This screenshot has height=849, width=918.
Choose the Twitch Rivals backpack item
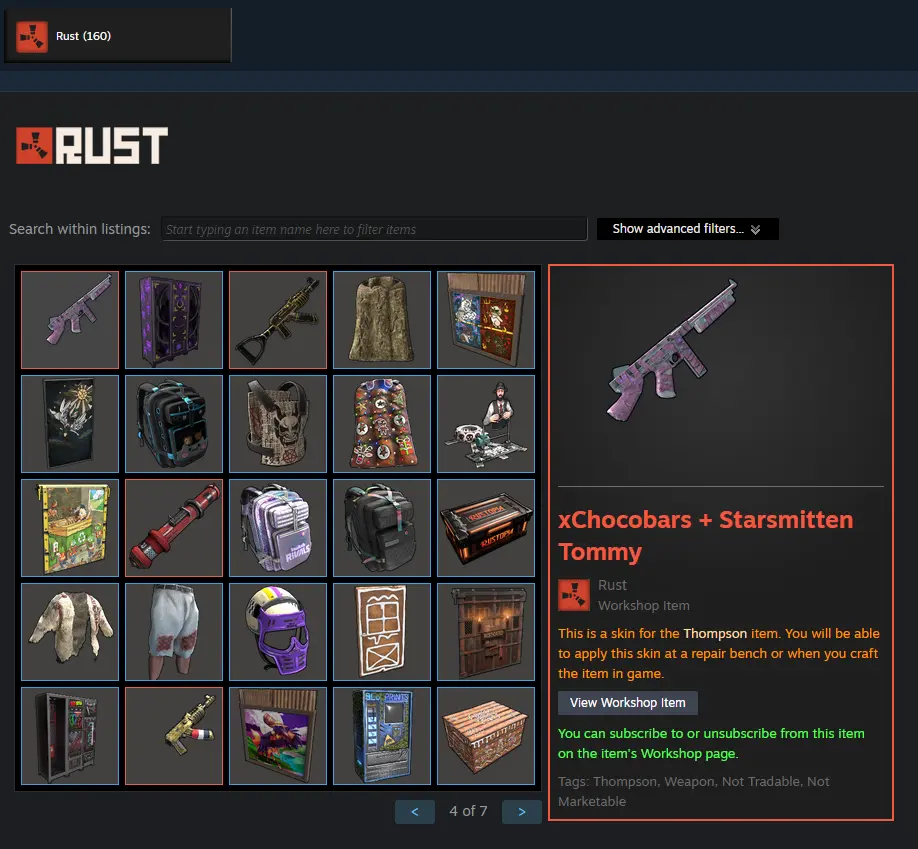278,528
